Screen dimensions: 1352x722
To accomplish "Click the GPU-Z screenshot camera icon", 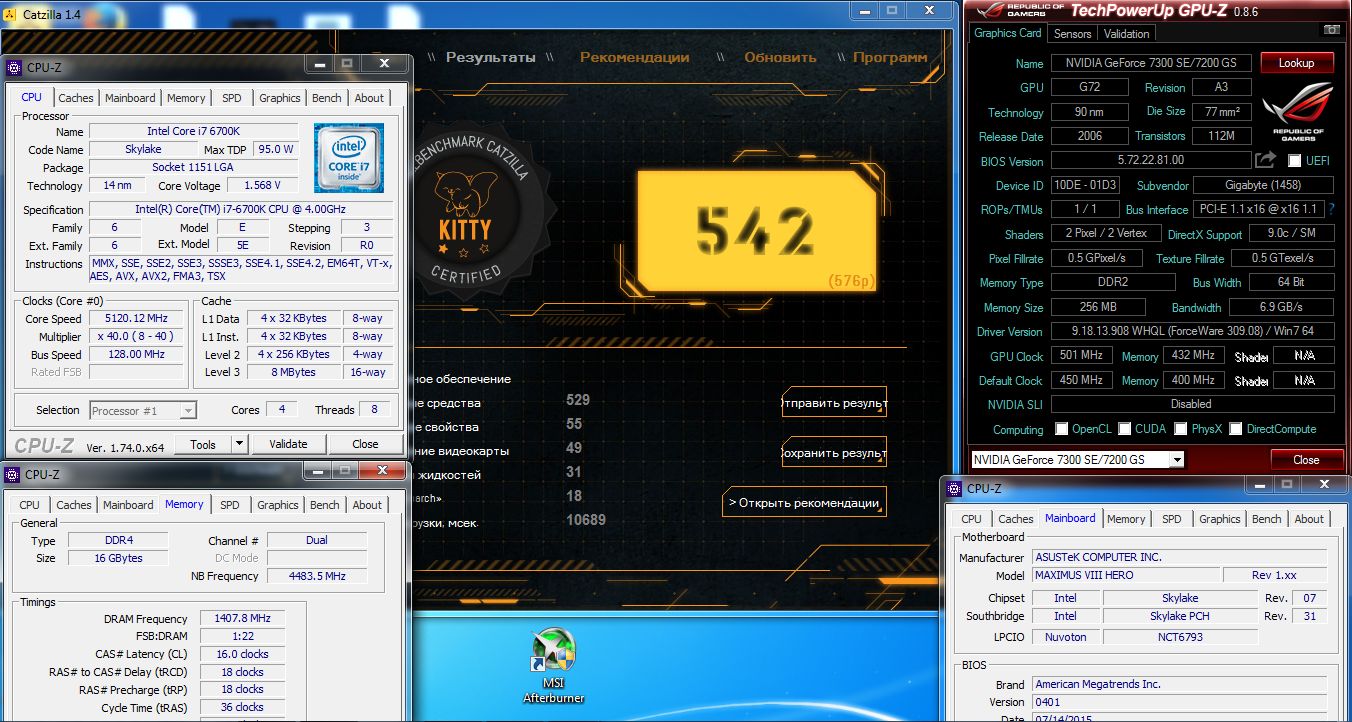I will (1331, 30).
